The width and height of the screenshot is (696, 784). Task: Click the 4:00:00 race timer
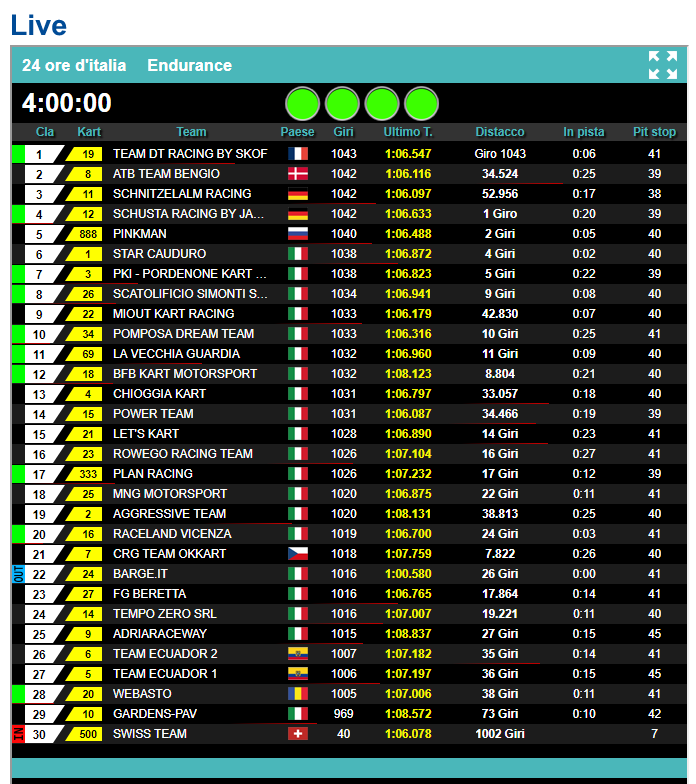pos(66,103)
